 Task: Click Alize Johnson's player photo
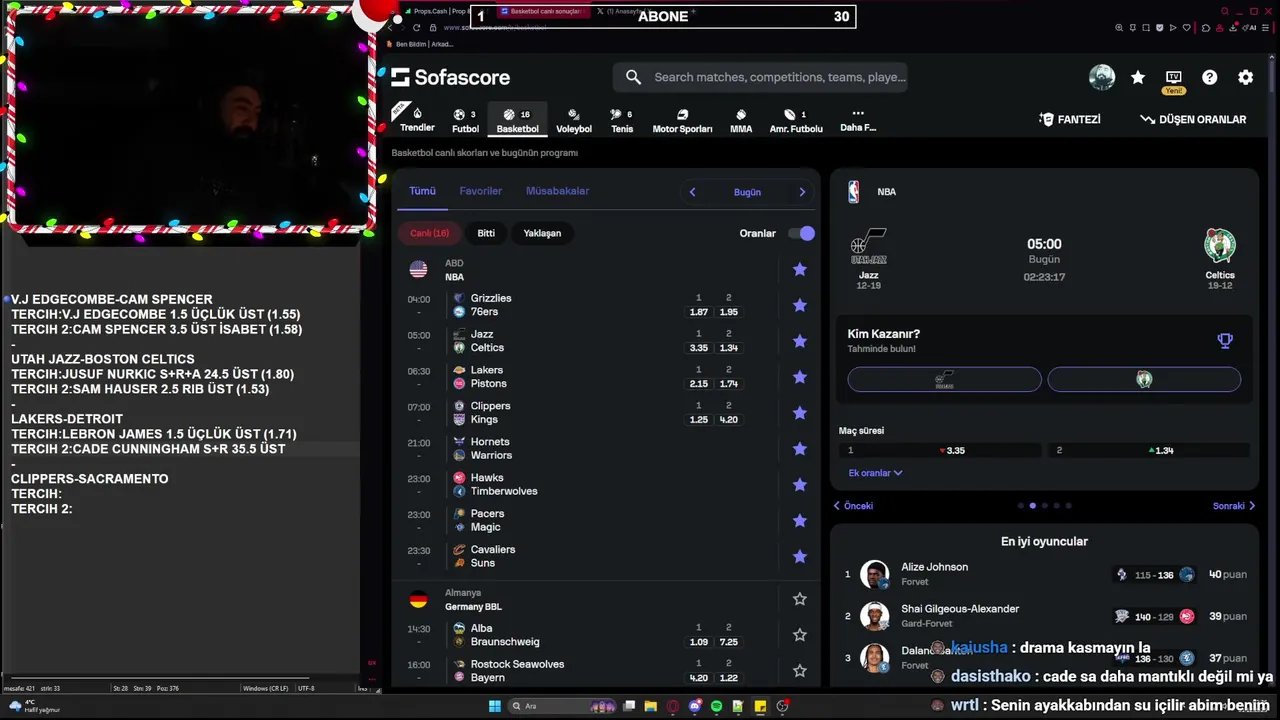[x=875, y=575]
